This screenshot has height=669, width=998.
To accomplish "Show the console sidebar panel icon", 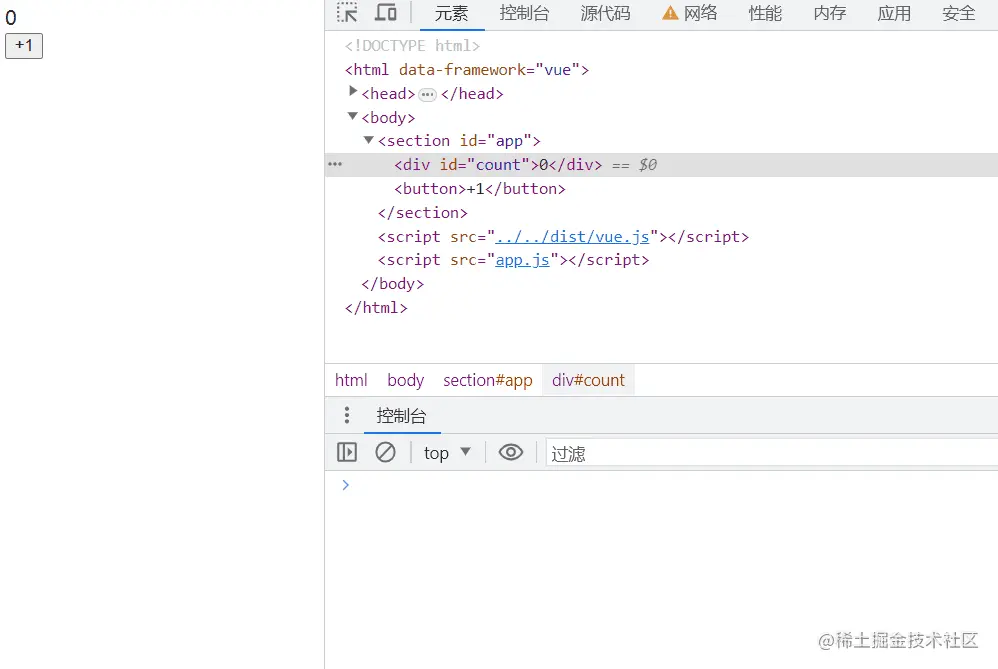I will coord(347,453).
